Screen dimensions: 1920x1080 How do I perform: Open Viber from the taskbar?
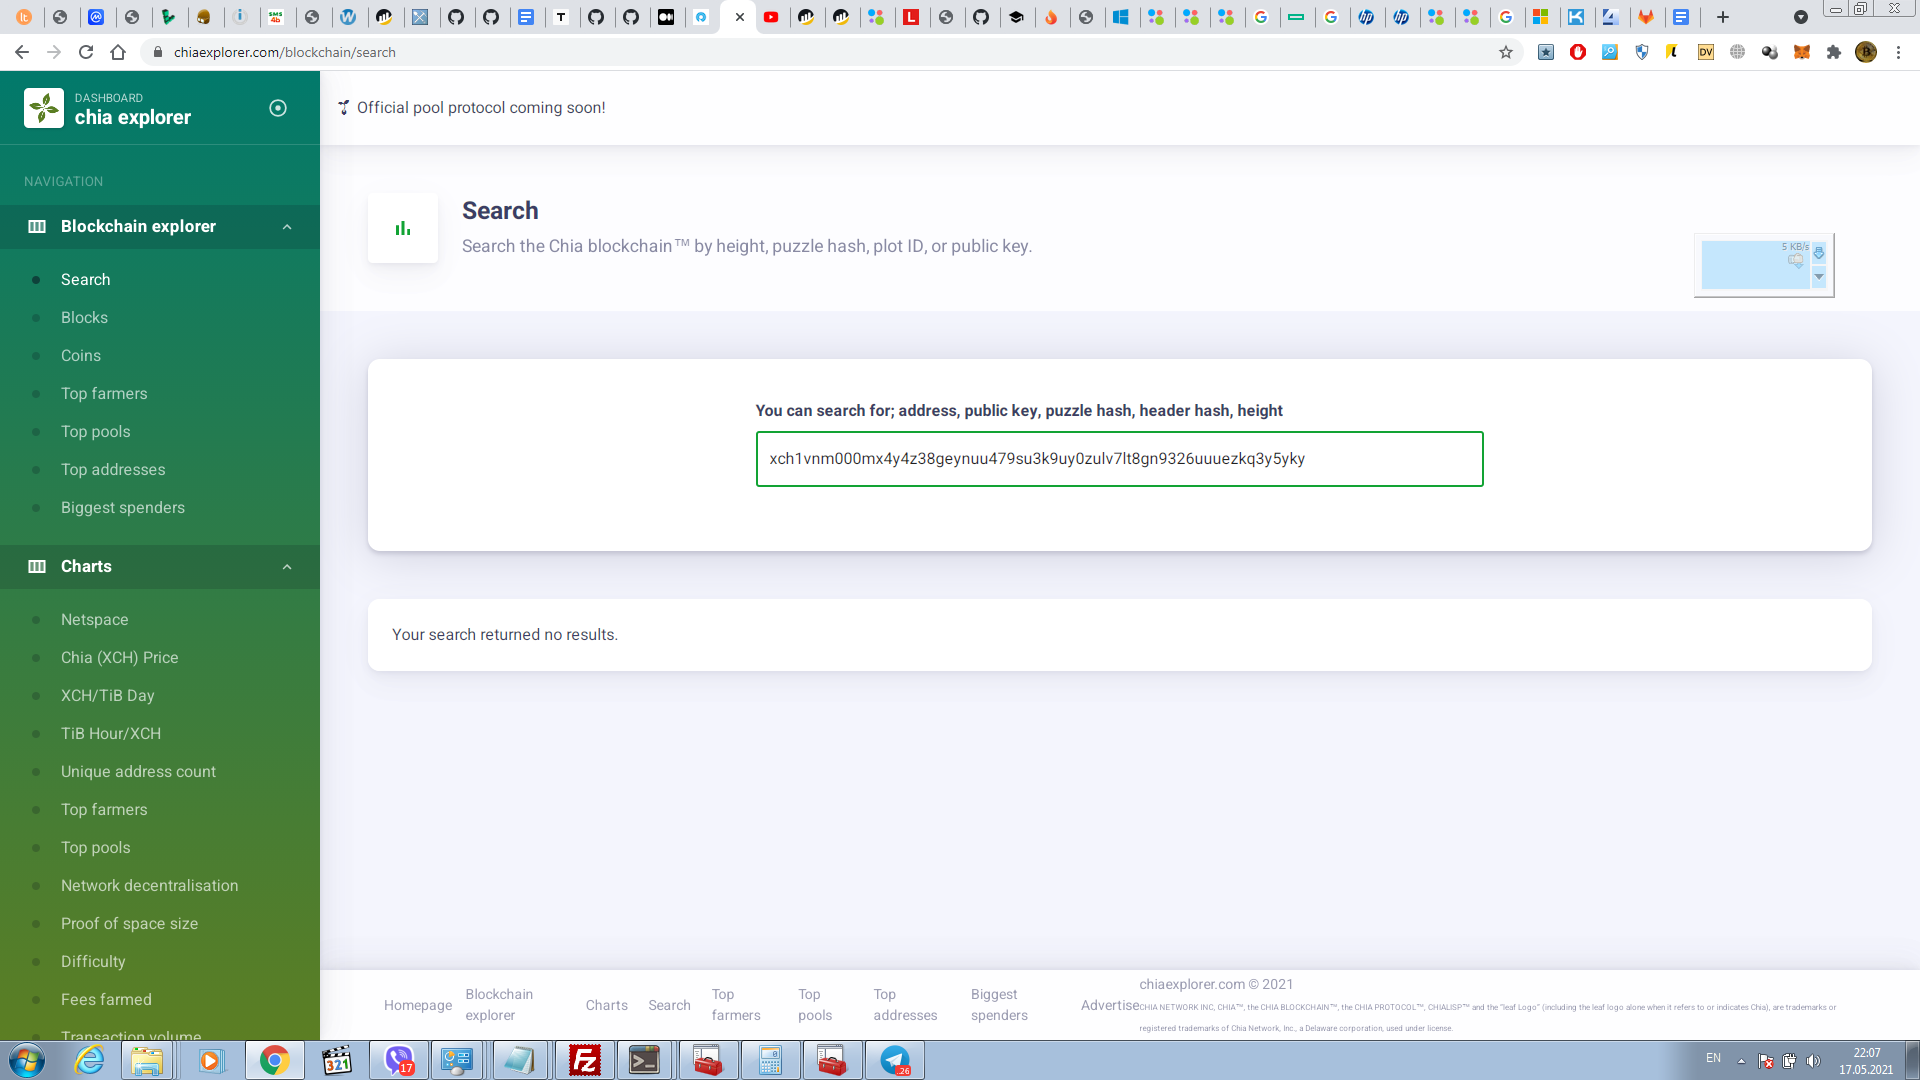tap(400, 1060)
